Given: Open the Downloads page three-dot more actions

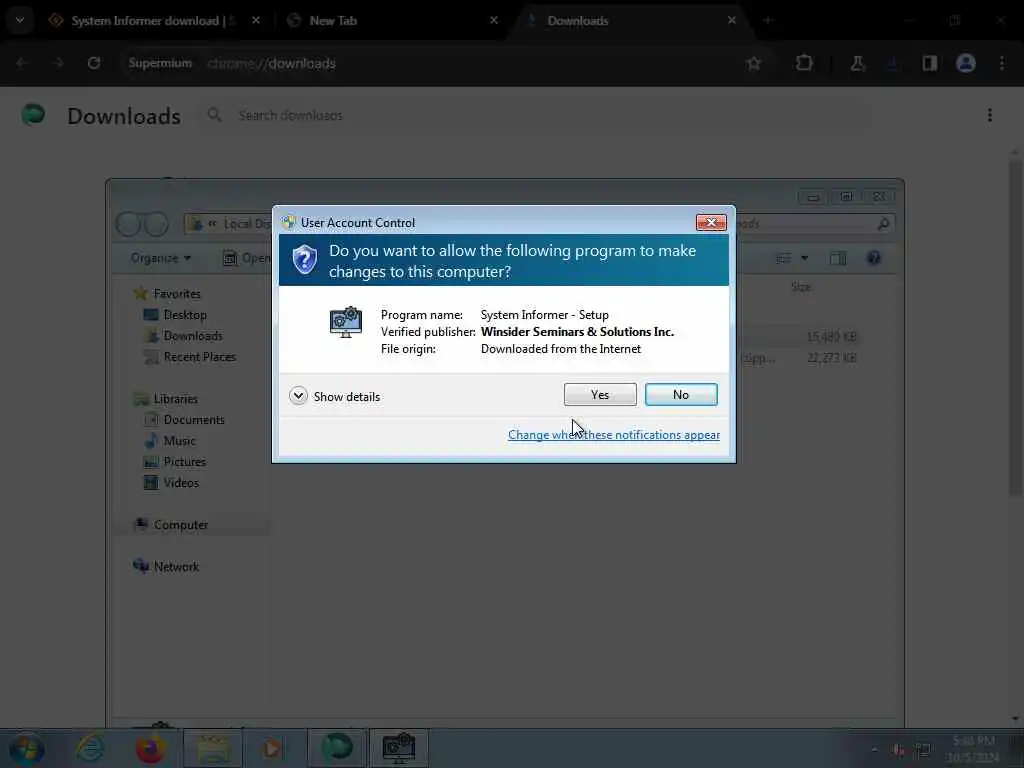Looking at the screenshot, I should pos(990,116).
